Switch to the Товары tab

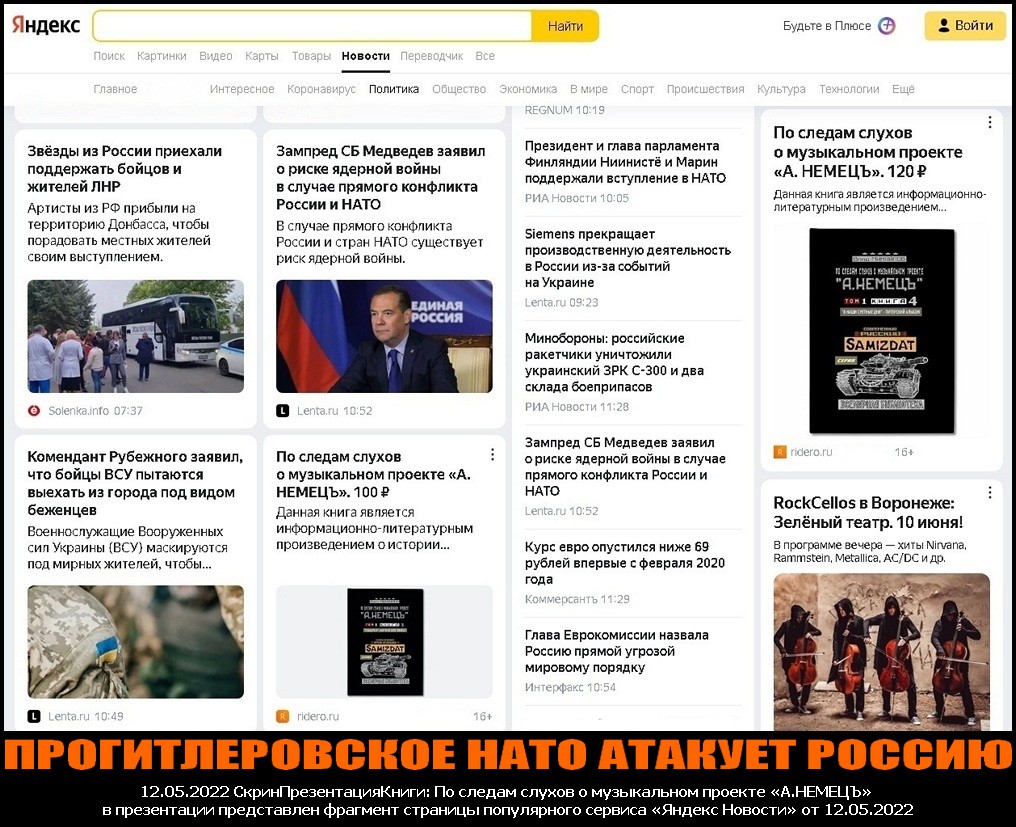(311, 56)
